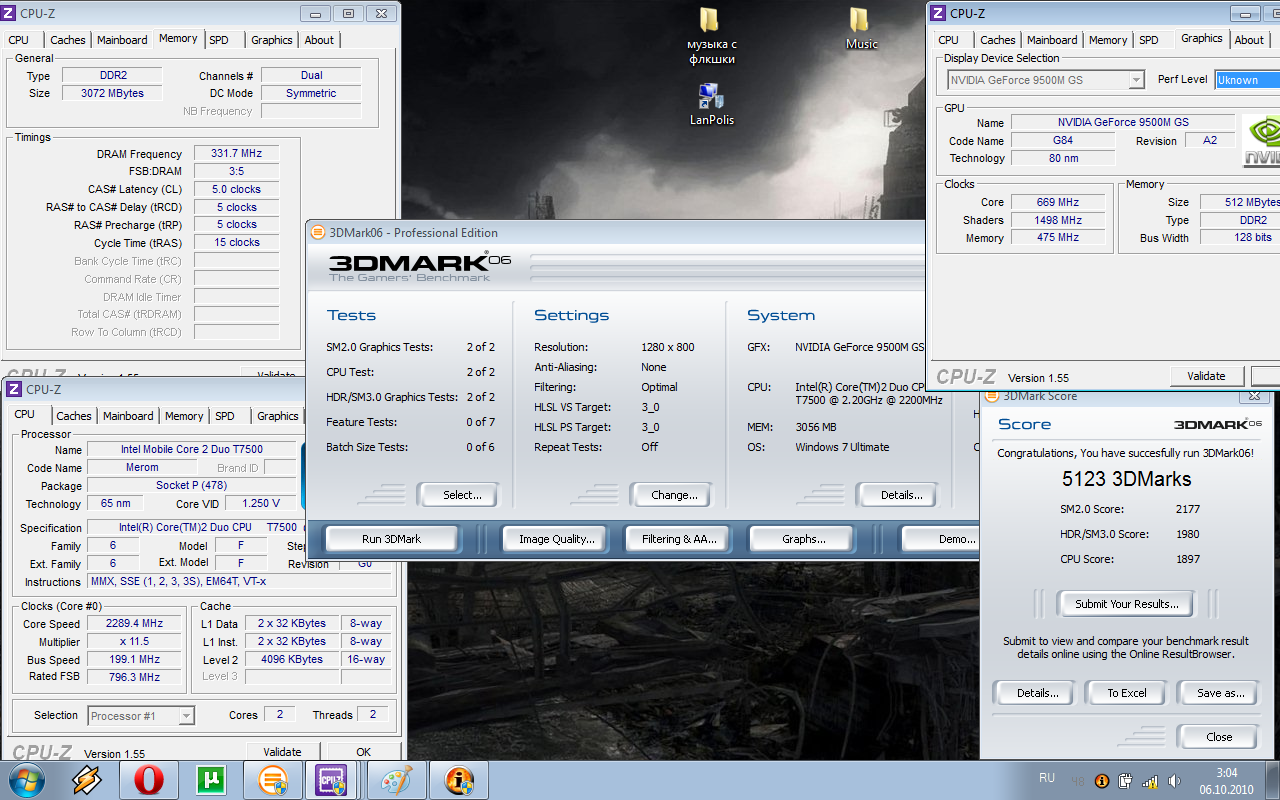Click the Core Speed value 2289.4 MHz
The image size is (1280, 800).
coord(134,624)
